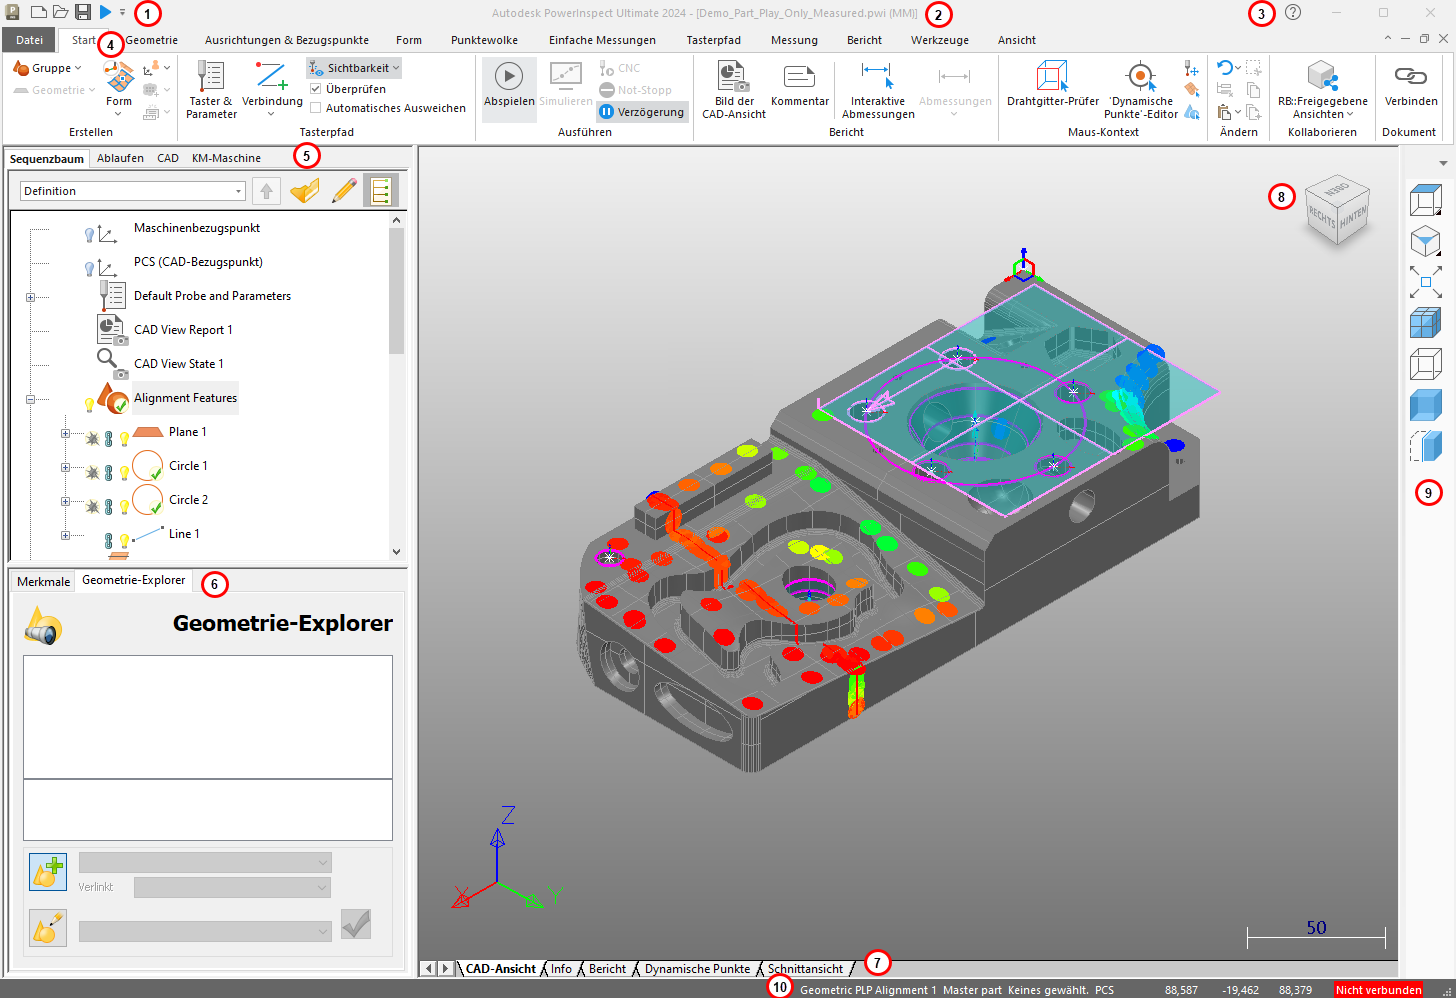Enable Automatisches Ausweichen checkbox
1456x998 pixels.
click(x=315, y=108)
